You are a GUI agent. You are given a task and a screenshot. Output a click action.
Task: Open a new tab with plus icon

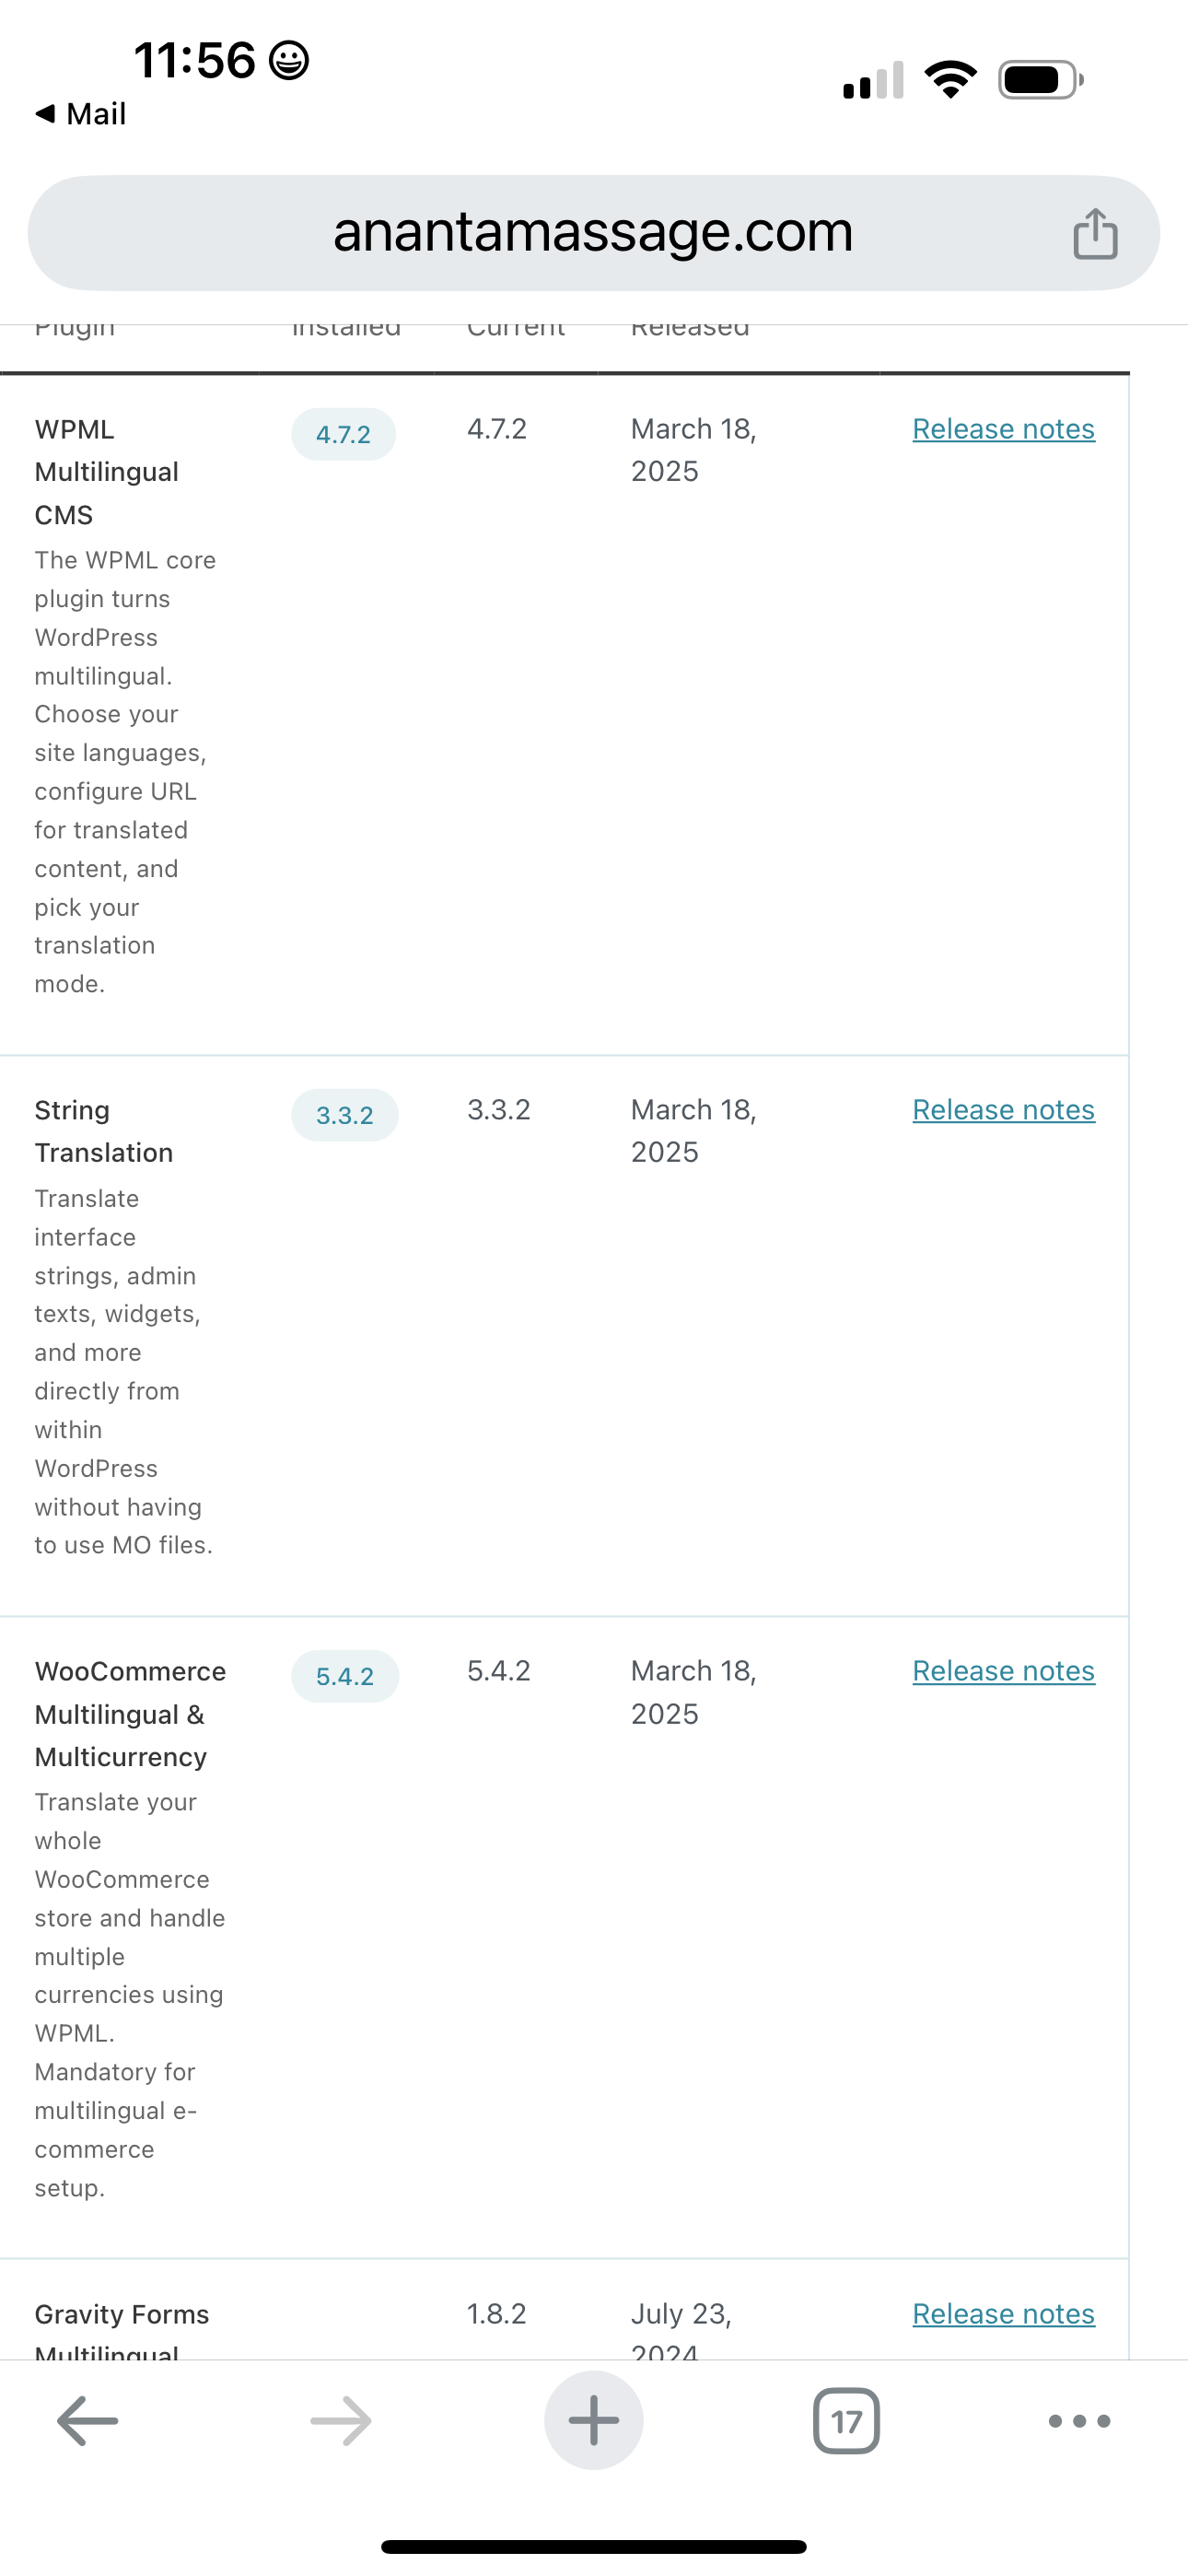pos(593,2421)
